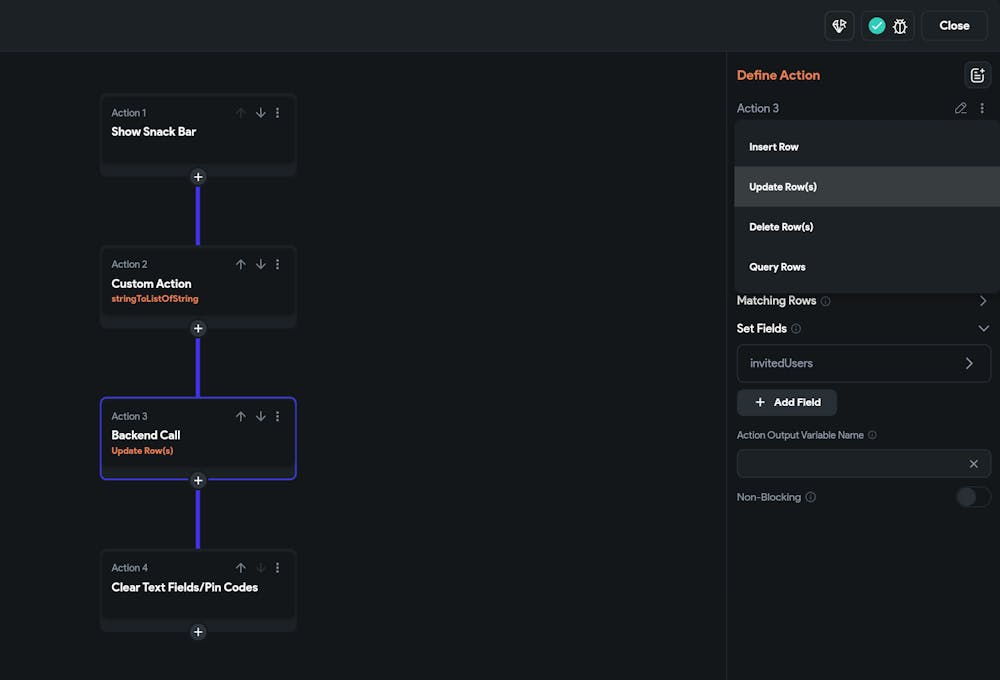The image size is (1000, 680).
Task: Open the three-dot menu on Action 2 card
Action: (278, 264)
